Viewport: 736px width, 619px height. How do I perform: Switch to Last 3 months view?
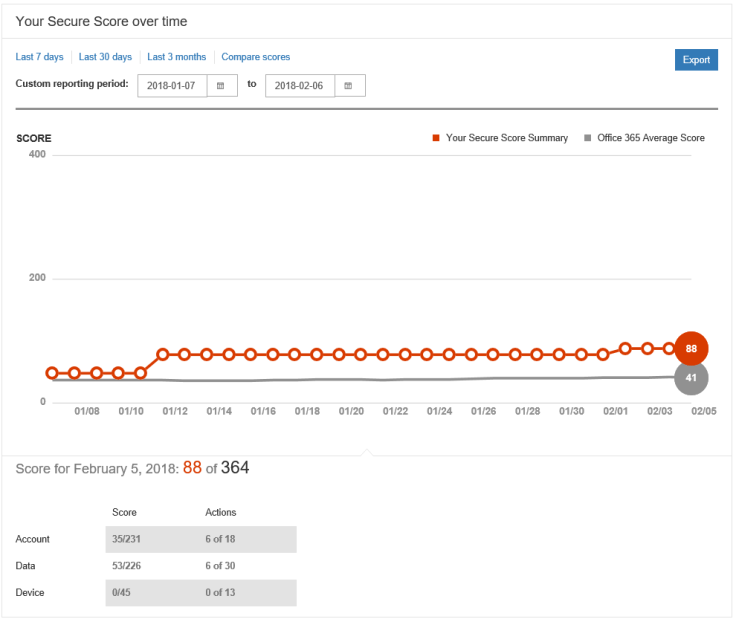point(177,57)
